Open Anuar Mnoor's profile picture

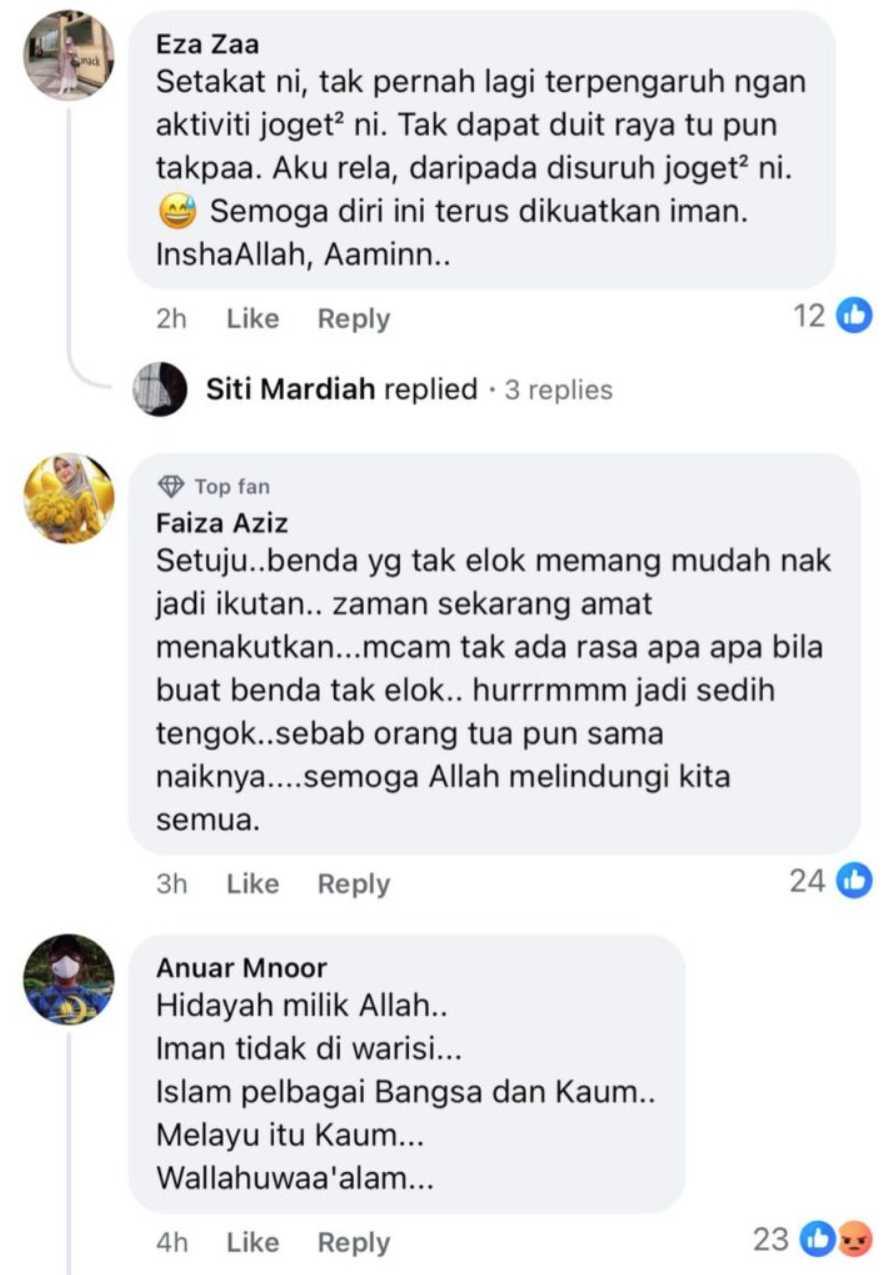(x=69, y=980)
